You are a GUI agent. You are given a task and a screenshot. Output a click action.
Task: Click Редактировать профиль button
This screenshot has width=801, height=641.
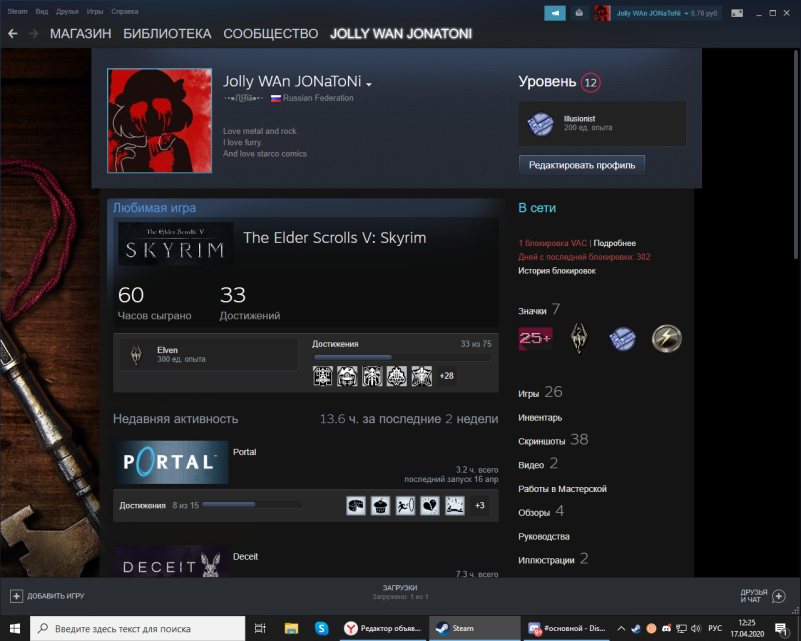(x=582, y=165)
